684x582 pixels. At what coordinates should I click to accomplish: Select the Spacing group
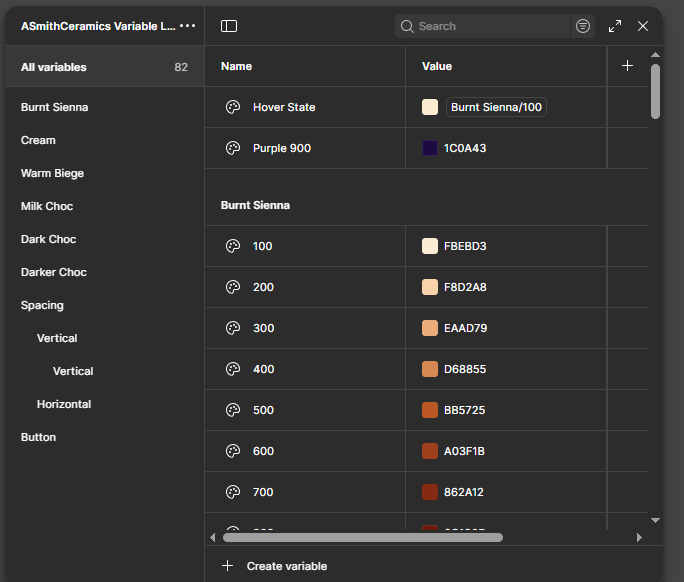point(42,305)
